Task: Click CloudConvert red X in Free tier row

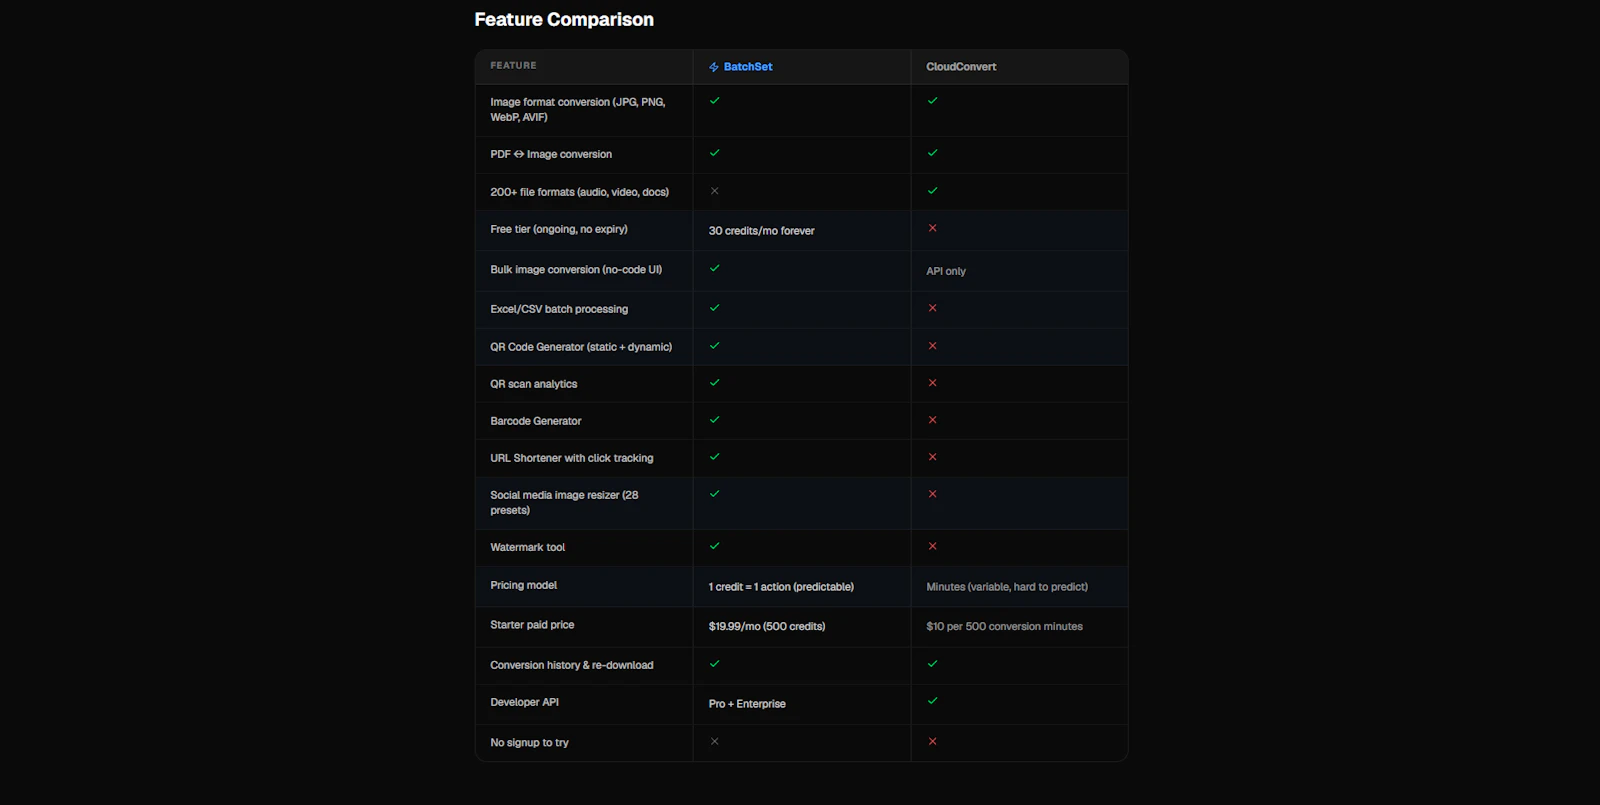Action: (933, 228)
